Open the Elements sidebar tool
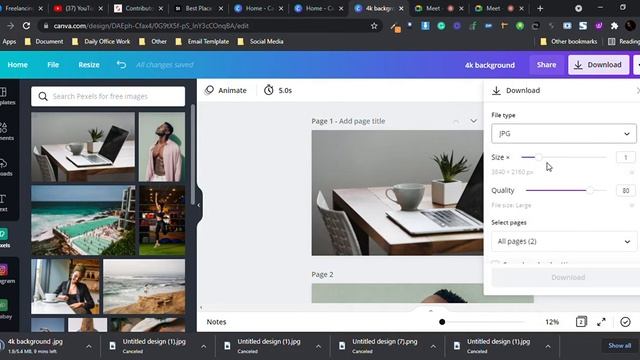 pos(4,131)
